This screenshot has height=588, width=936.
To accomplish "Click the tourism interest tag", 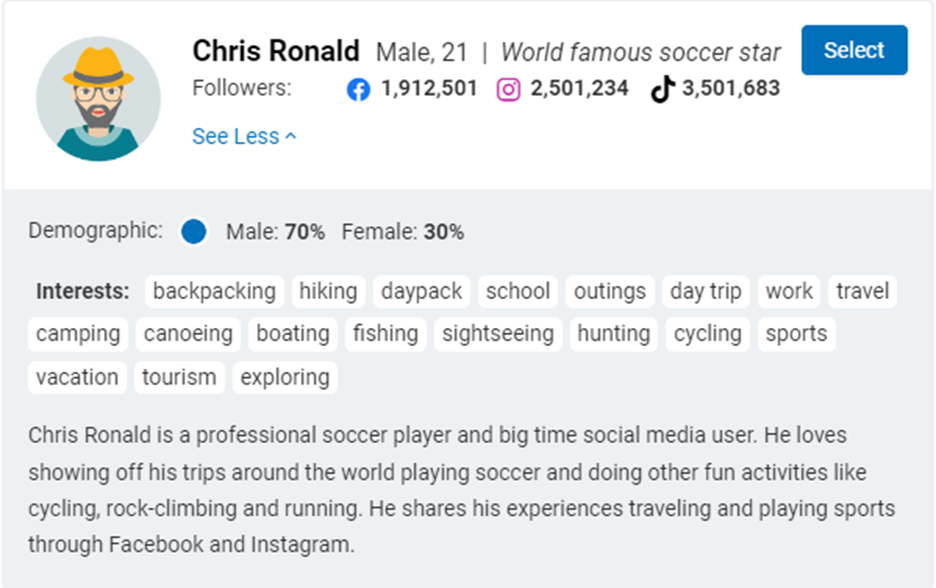I will click(179, 377).
